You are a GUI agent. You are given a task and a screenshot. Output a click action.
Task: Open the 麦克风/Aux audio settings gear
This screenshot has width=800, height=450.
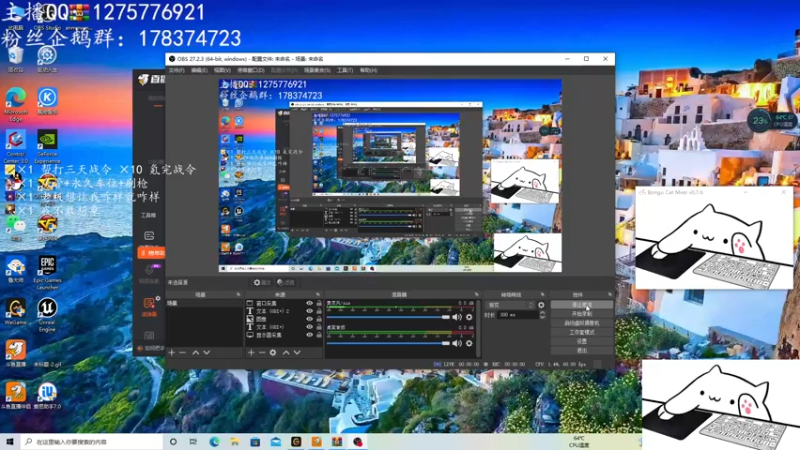(x=469, y=317)
